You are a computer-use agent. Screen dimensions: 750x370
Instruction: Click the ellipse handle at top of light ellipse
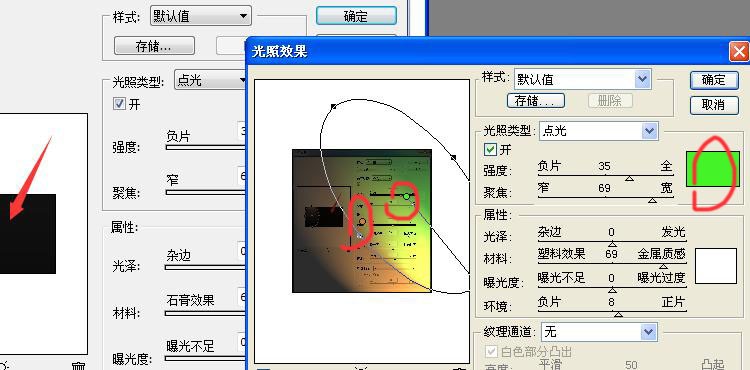[x=333, y=107]
